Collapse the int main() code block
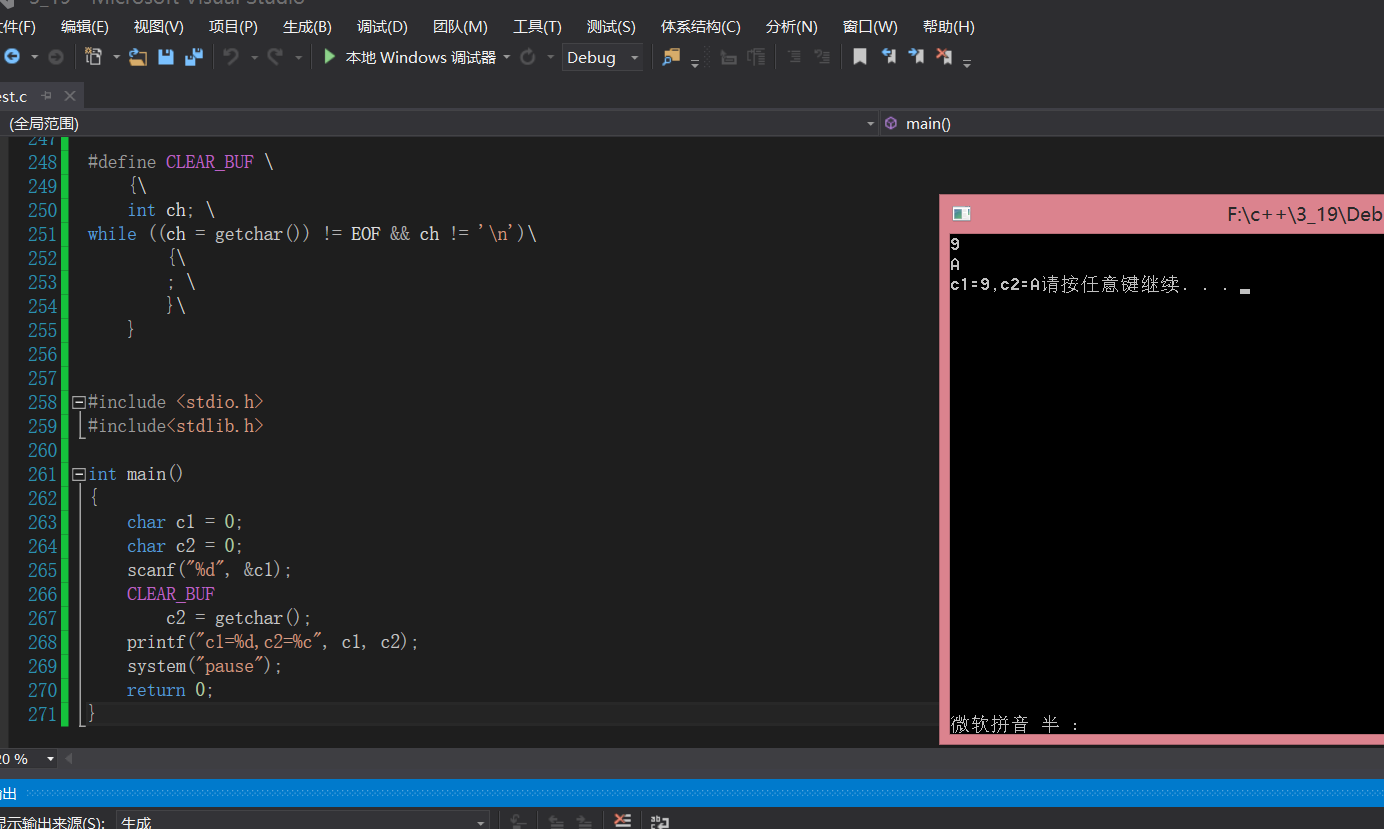This screenshot has height=829, width=1384. pyautogui.click(x=79, y=474)
